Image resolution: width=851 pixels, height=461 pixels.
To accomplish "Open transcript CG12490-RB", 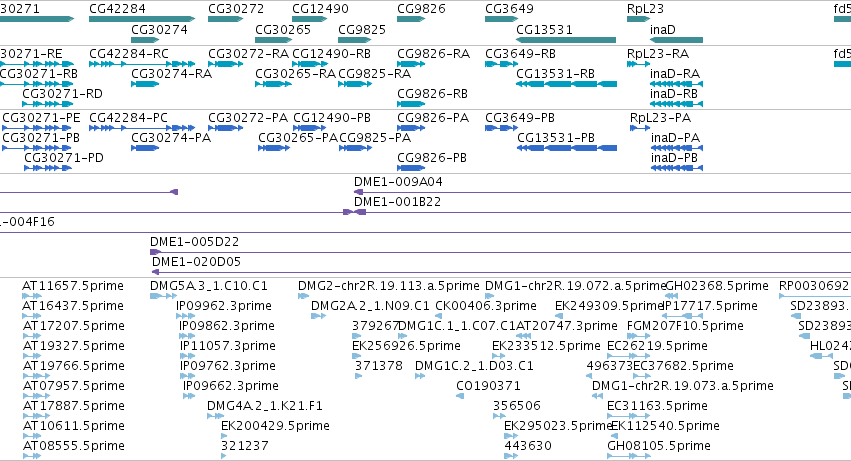I will point(332,54).
